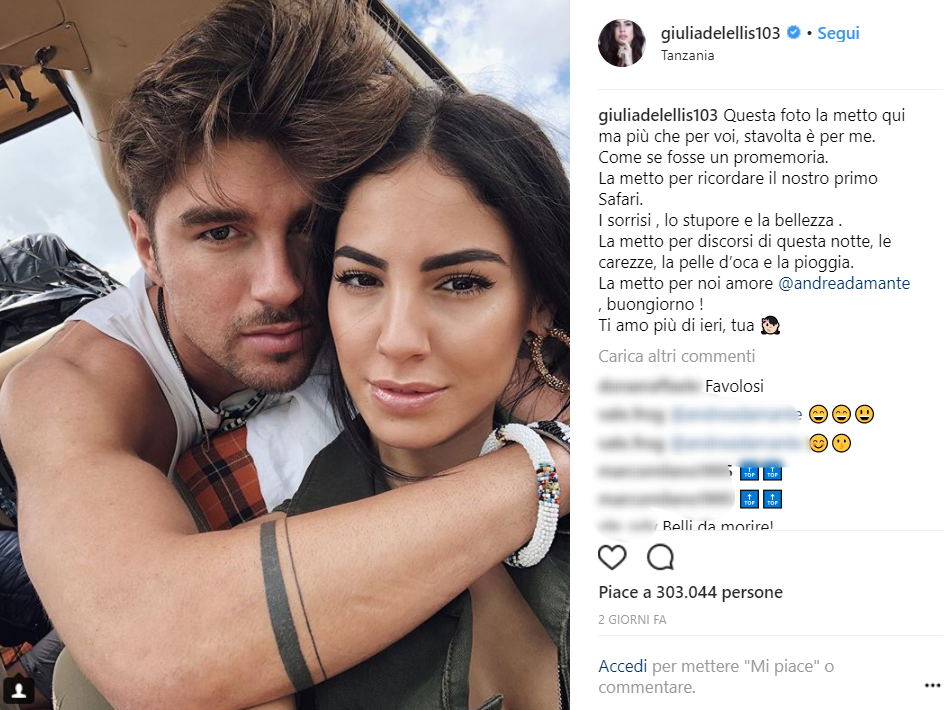The image size is (947, 710).
Task: Click the blue verified badge icon
Action: [794, 32]
